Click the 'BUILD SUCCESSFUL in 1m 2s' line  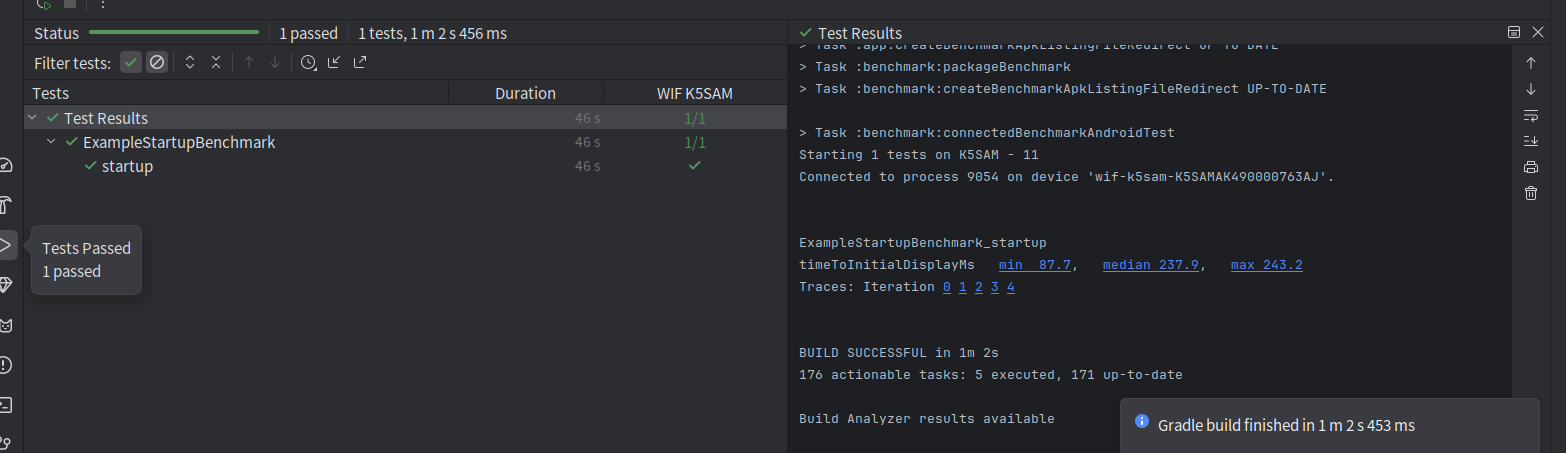point(899,353)
